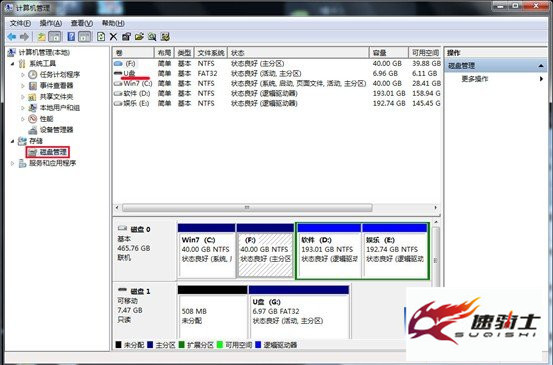Viewport: 553px width, 365px height.
Task: Open the 查看(V) menu
Action: (82, 23)
